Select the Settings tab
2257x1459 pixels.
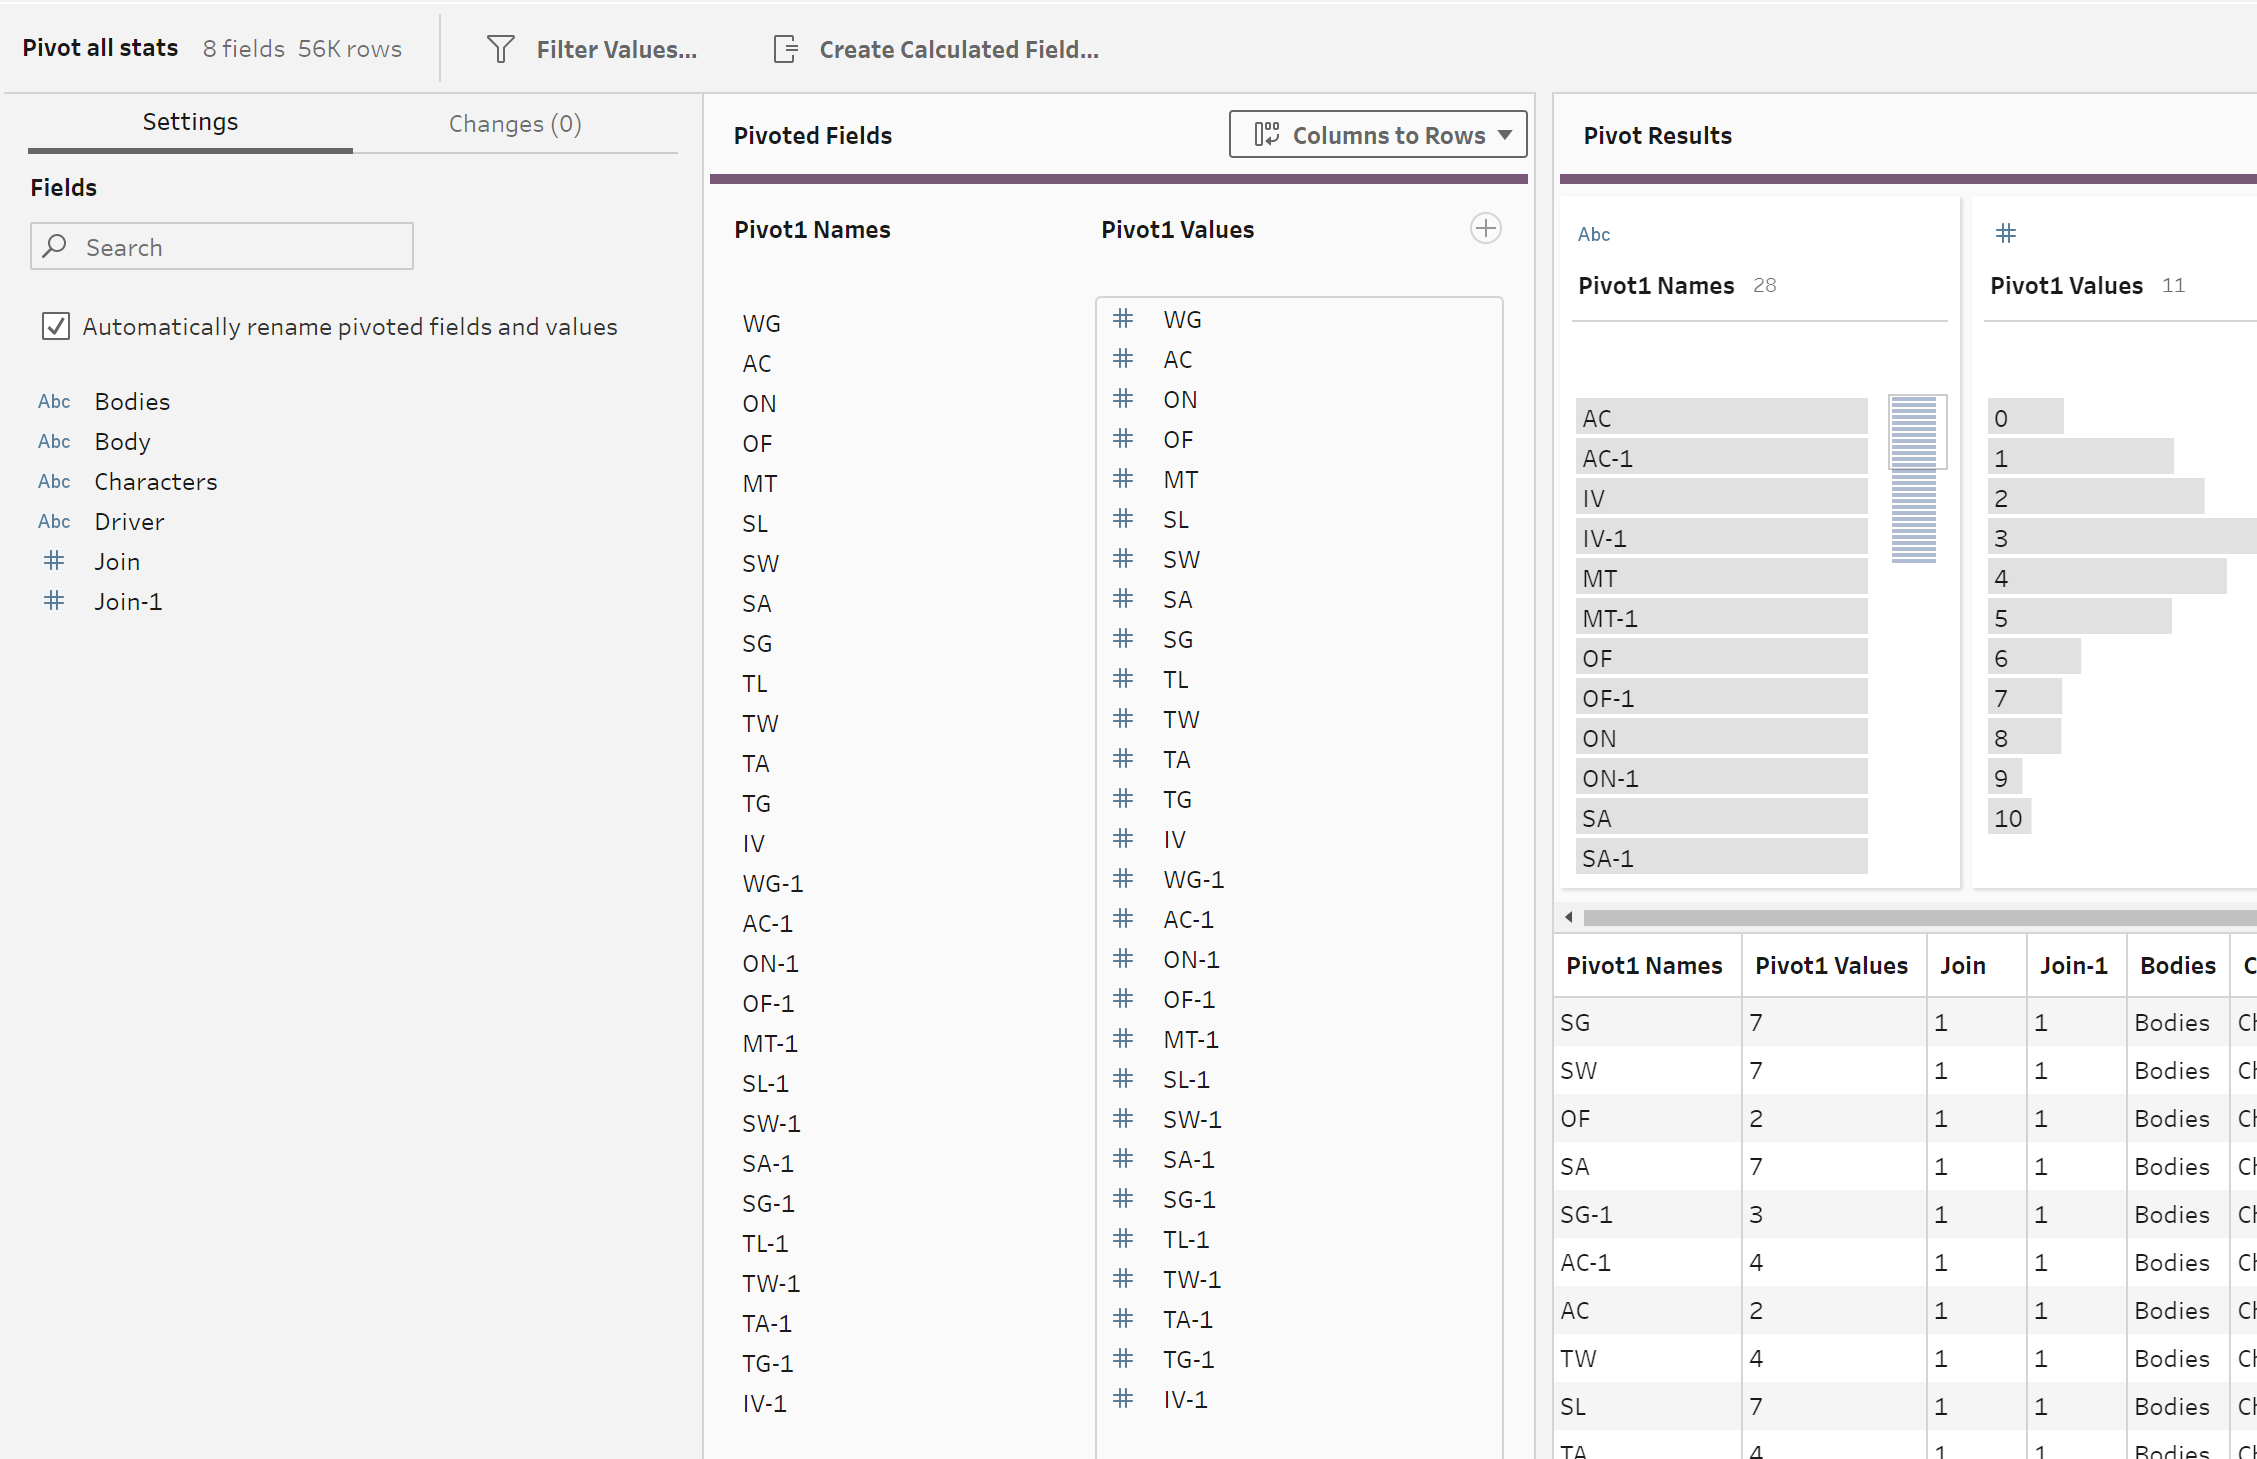[190, 122]
